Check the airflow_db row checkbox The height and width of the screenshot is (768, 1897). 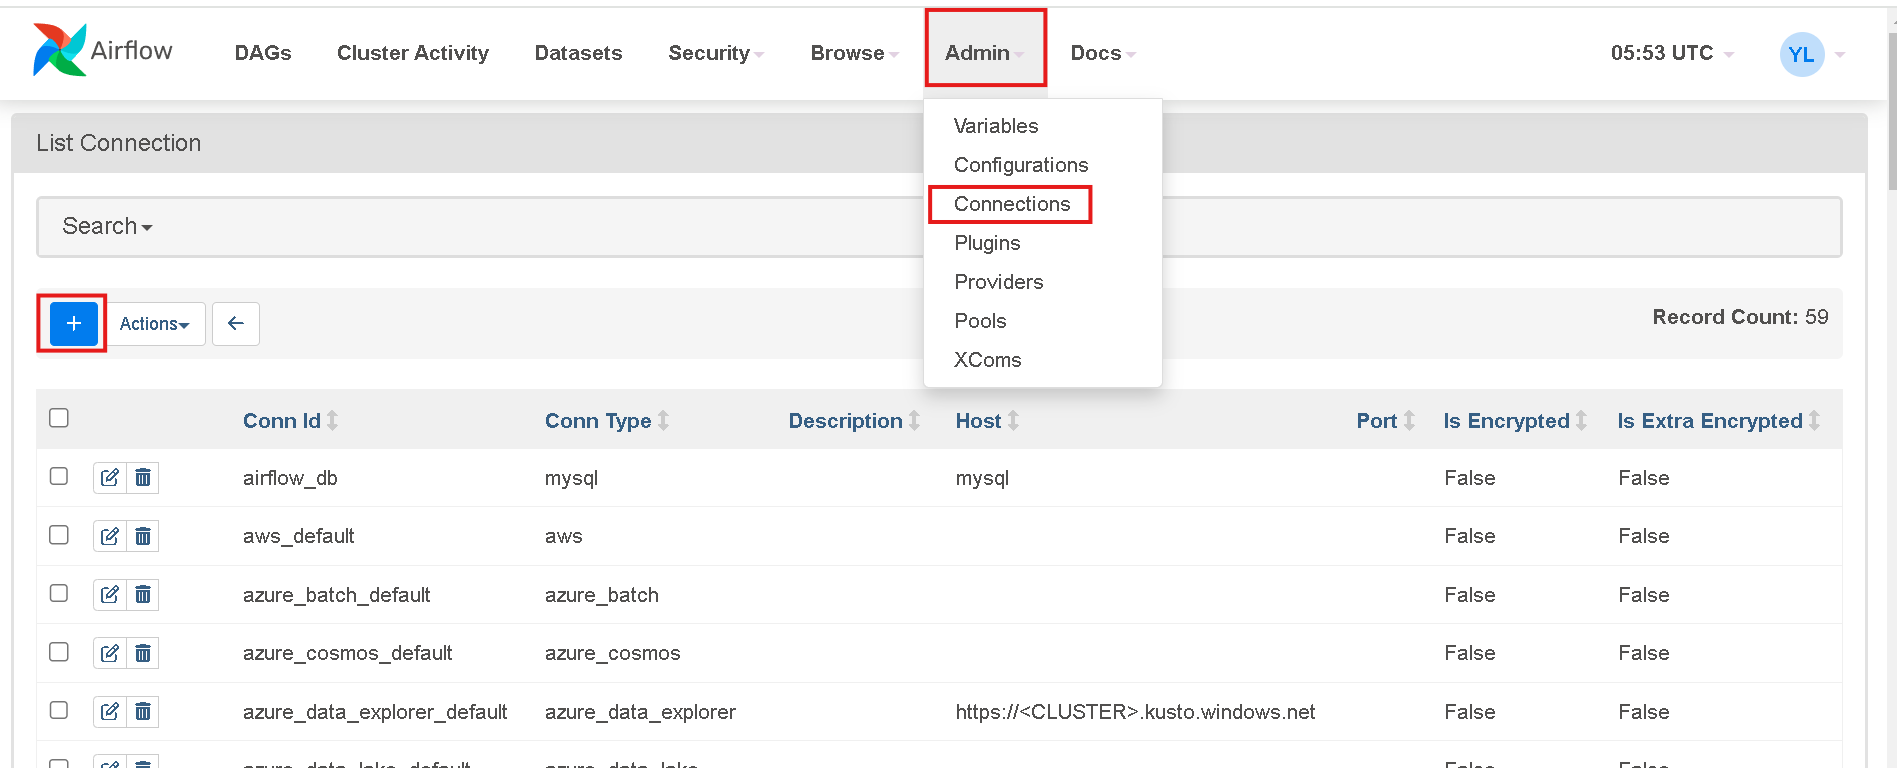pyautogui.click(x=59, y=476)
